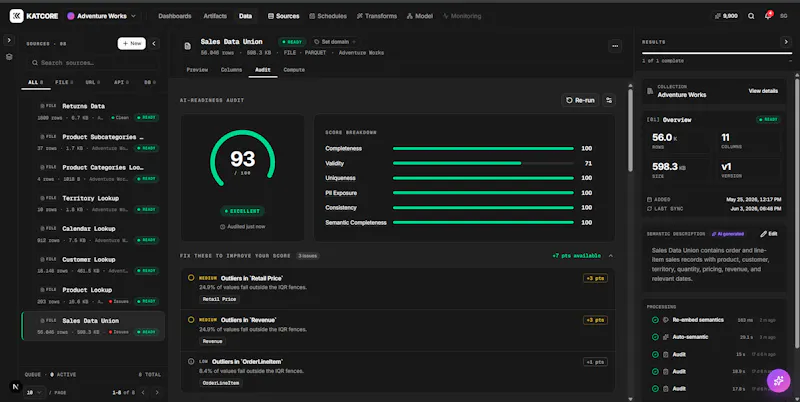Open the SG user avatar

point(784,16)
